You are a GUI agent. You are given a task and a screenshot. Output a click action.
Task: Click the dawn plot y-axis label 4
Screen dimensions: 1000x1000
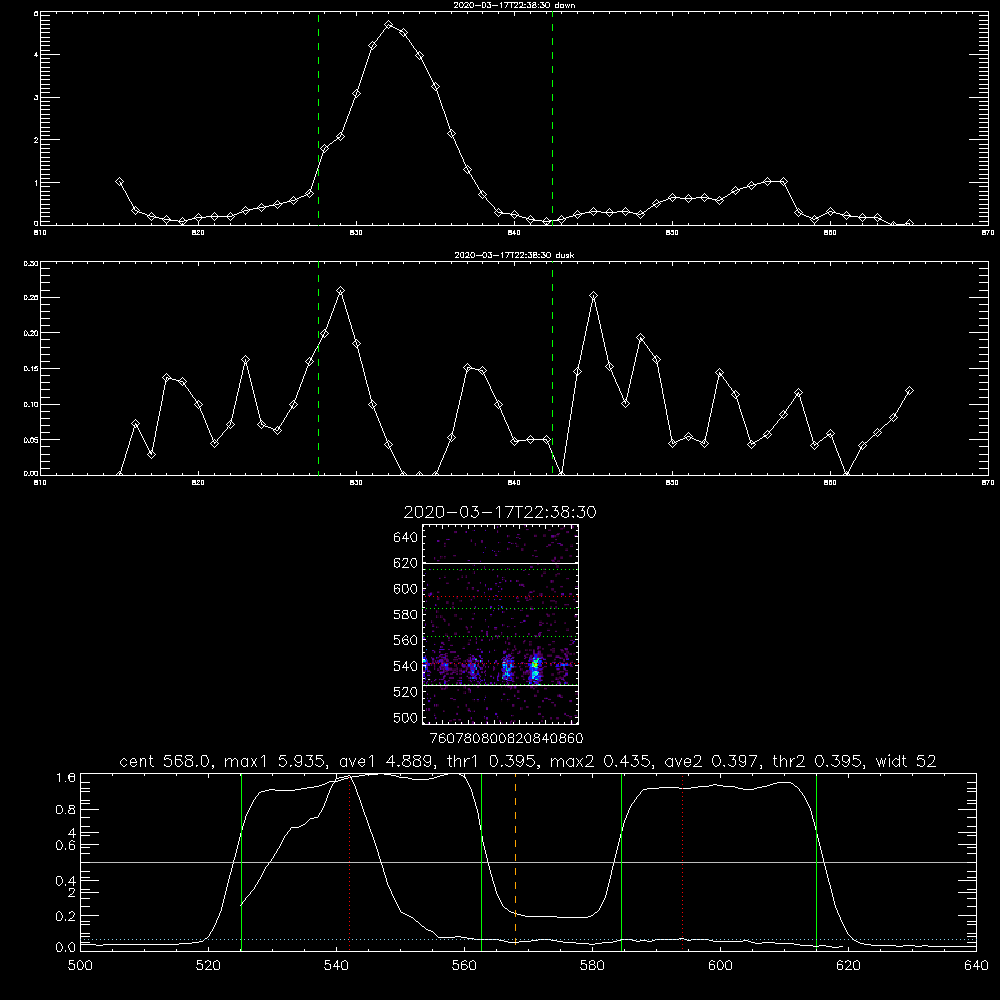36,55
